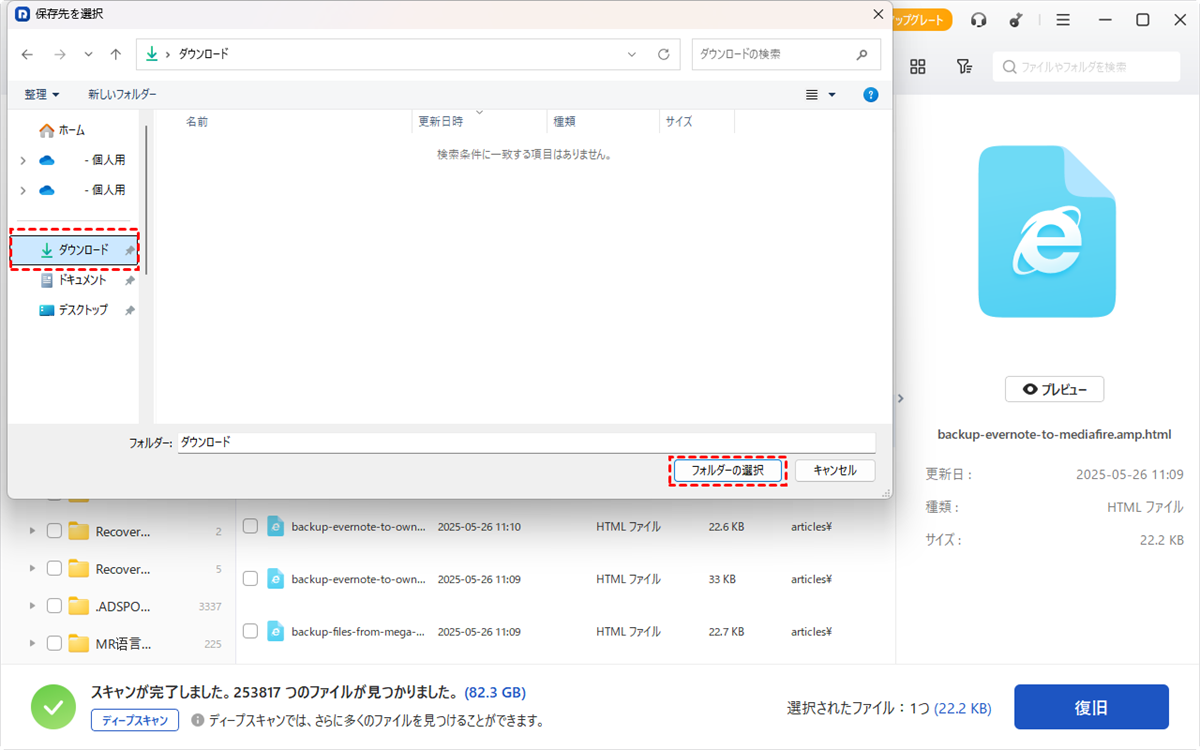
Task: Click the キャンセル button
Action: [x=835, y=470]
